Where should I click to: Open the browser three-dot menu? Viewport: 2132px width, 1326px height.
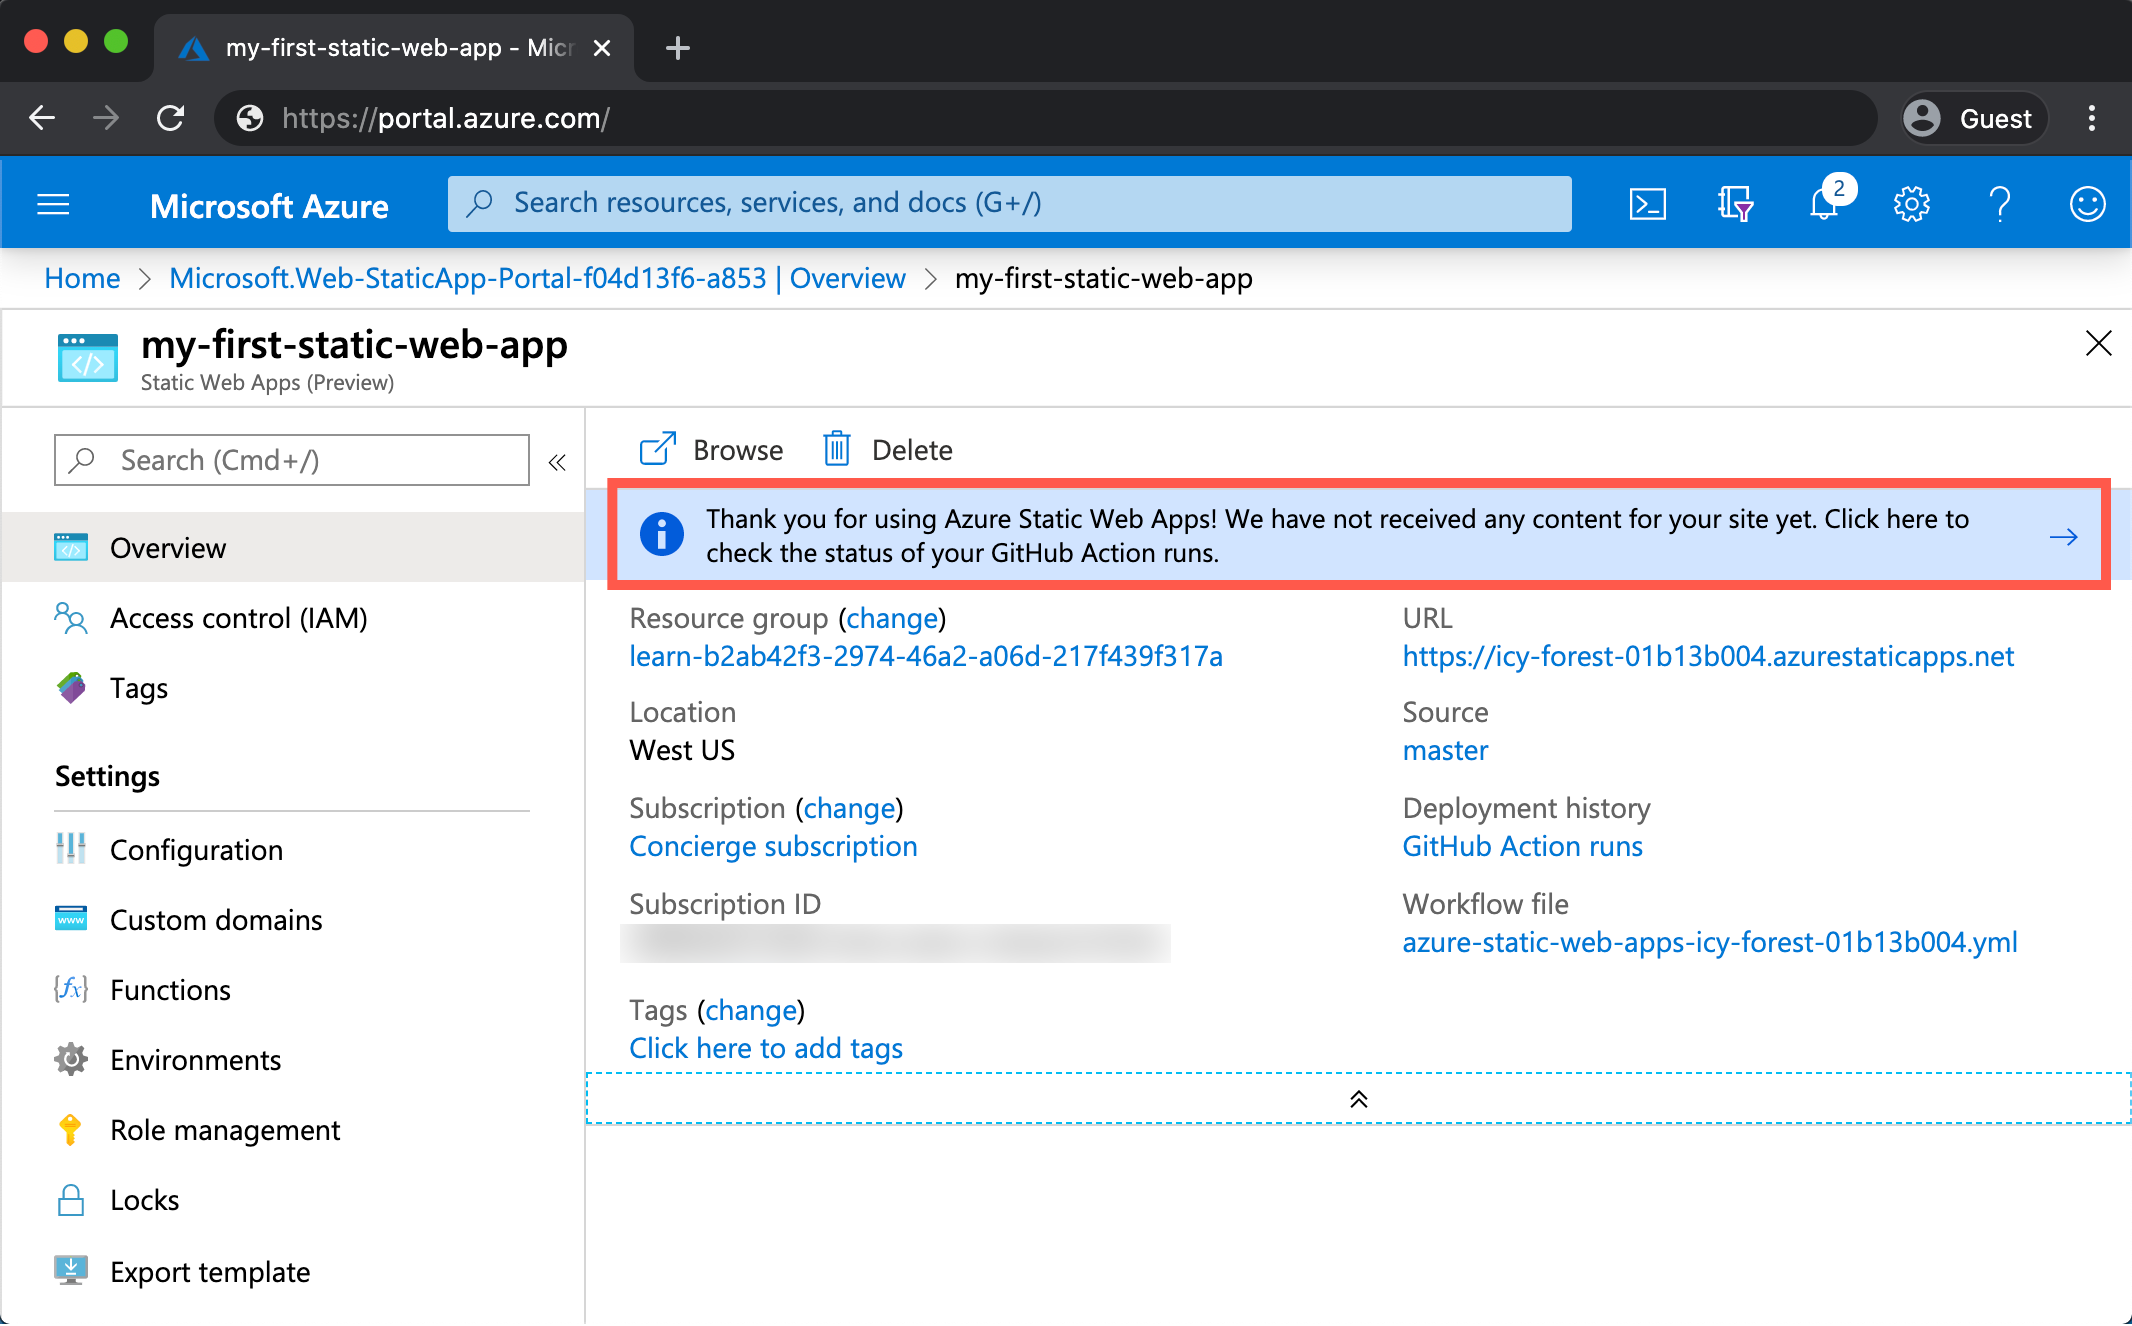click(2091, 118)
